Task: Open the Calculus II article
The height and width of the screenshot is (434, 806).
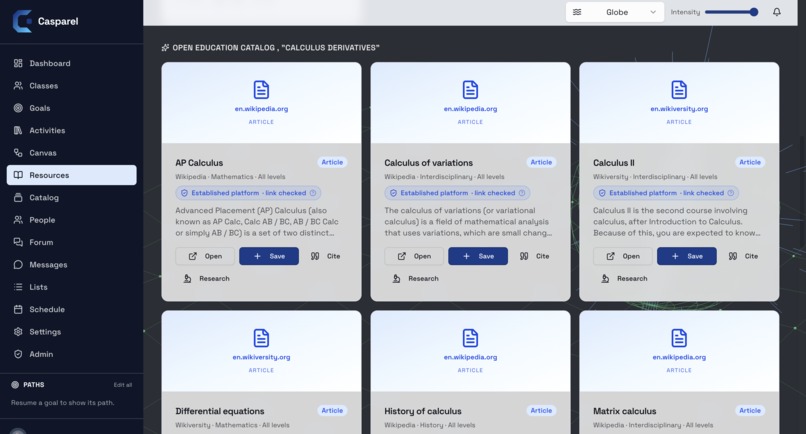Action: 623,256
